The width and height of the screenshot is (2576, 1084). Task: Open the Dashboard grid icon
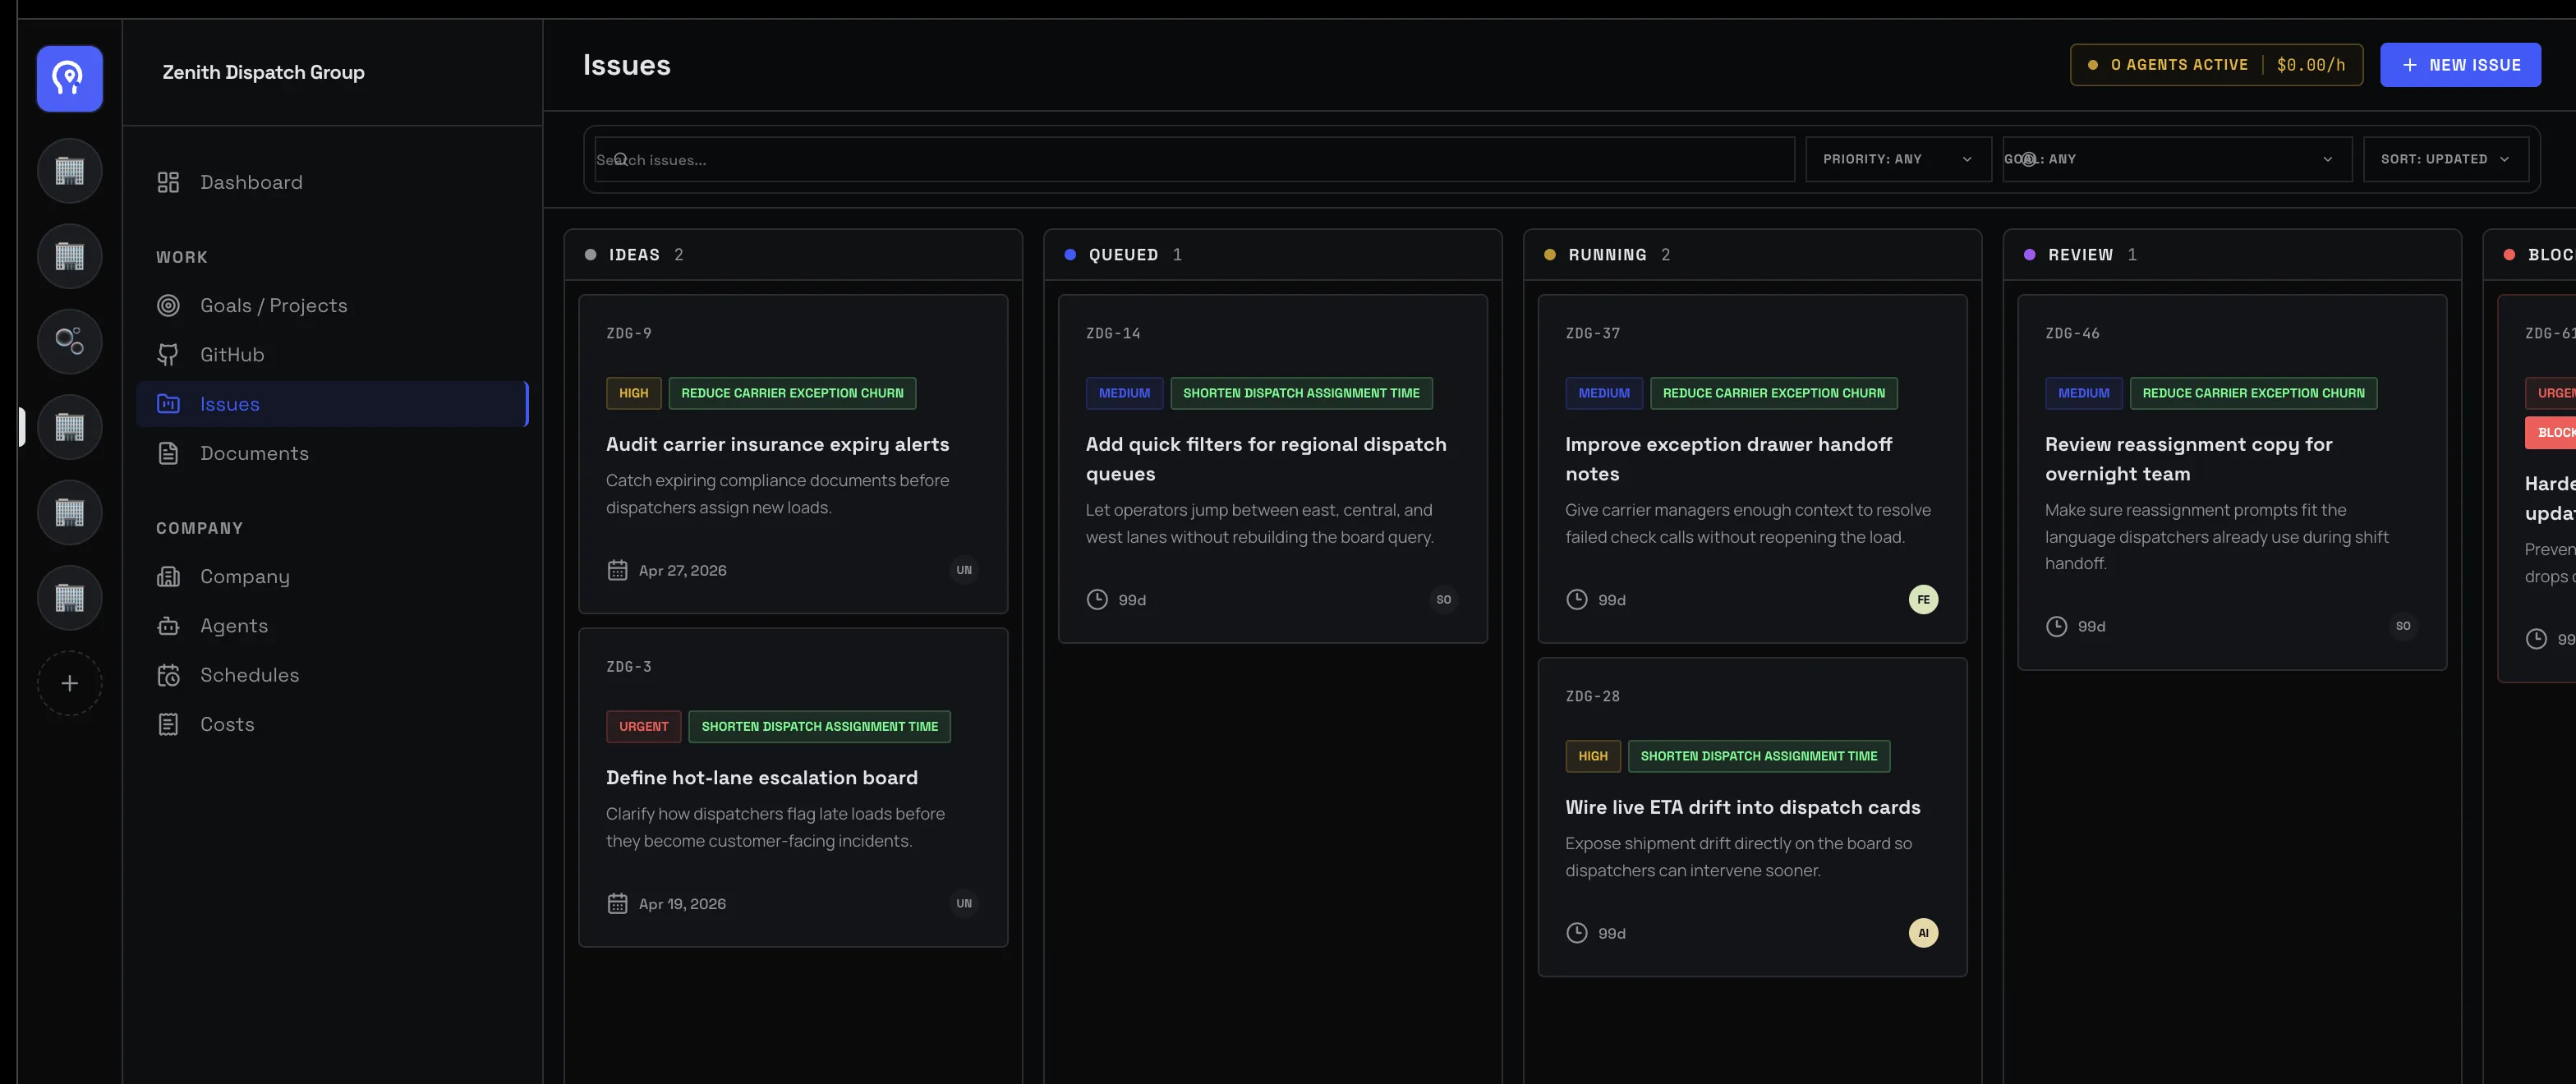tap(168, 182)
